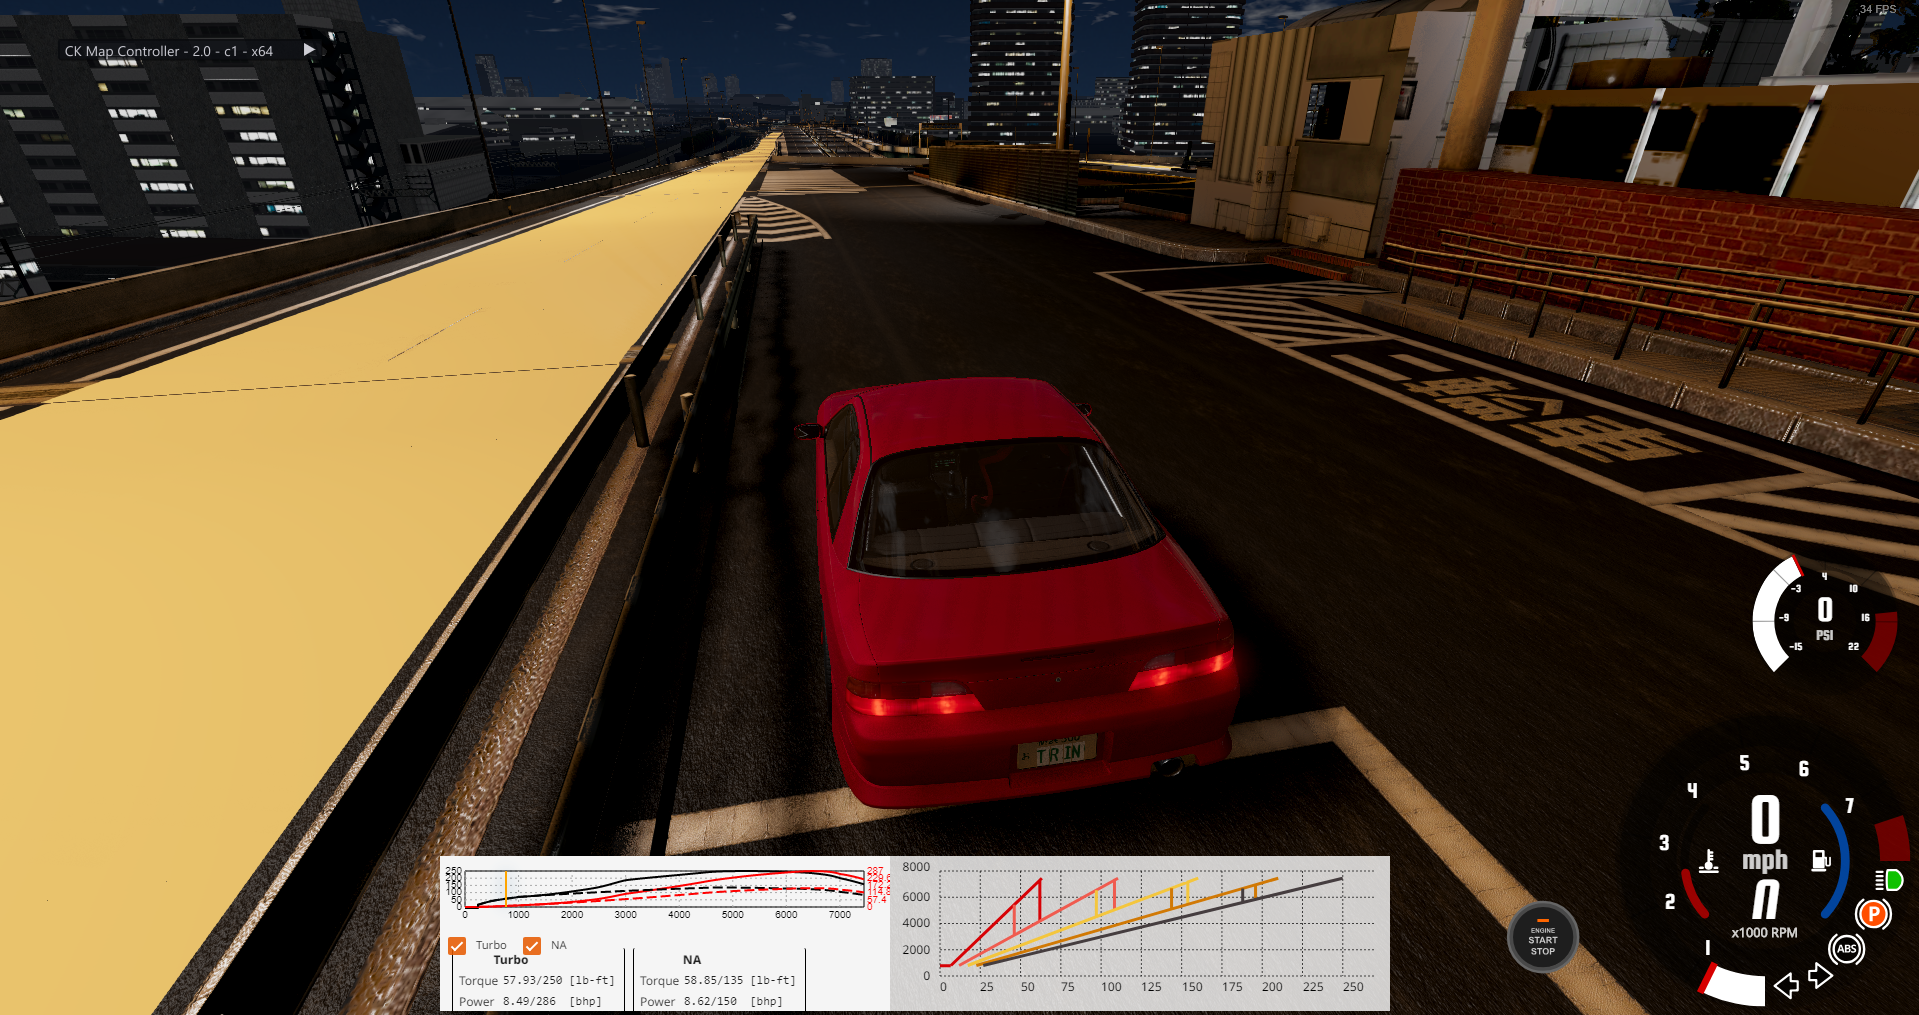Click the FPS counter
This screenshot has width=1919, height=1015.
1878,9
